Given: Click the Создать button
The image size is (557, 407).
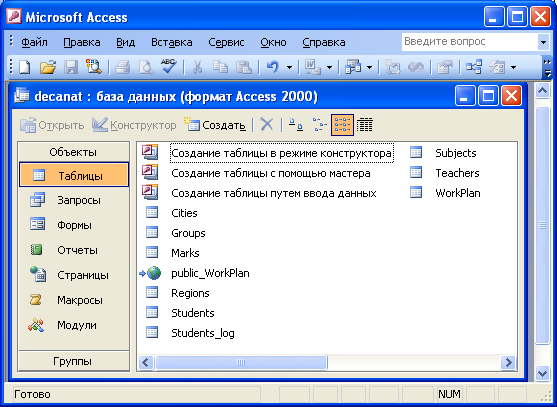Looking at the screenshot, I should (215, 125).
